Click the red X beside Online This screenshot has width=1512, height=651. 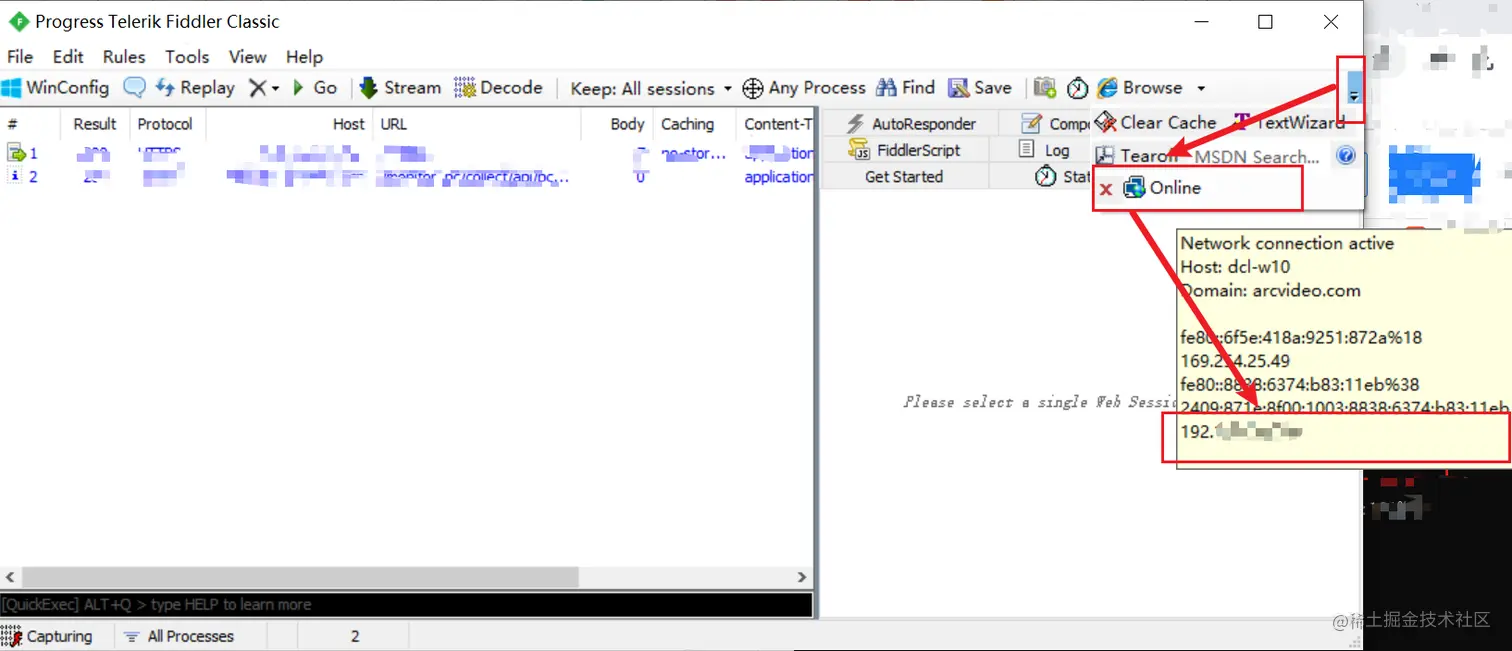pos(1106,189)
